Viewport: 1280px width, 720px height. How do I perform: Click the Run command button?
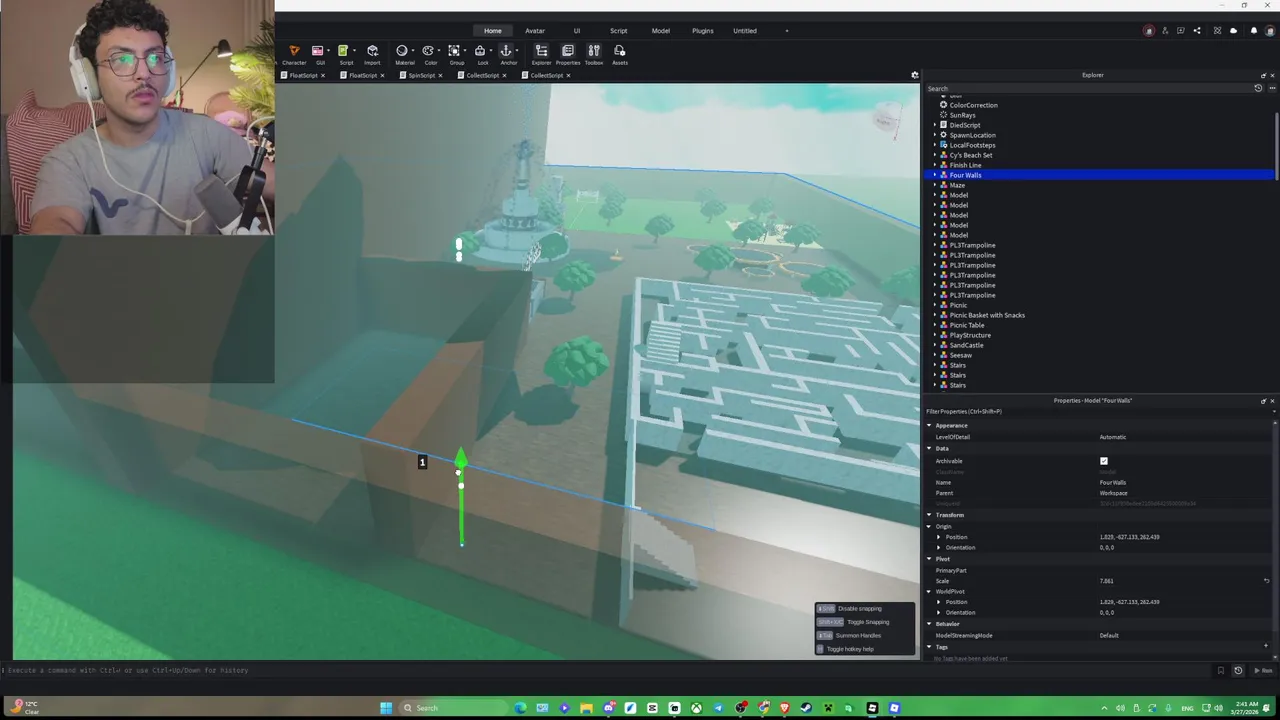pos(1264,671)
